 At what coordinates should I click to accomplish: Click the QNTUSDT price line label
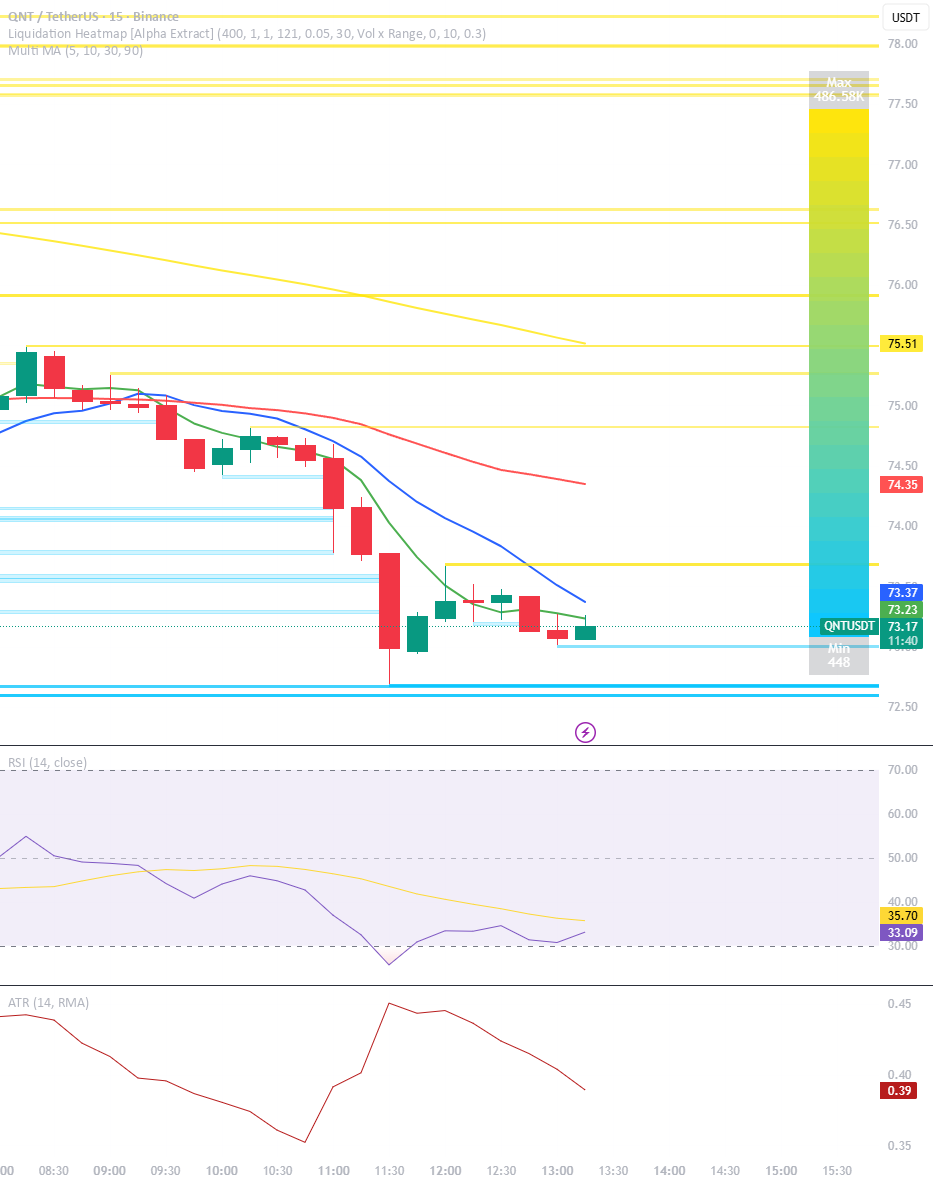tap(849, 626)
